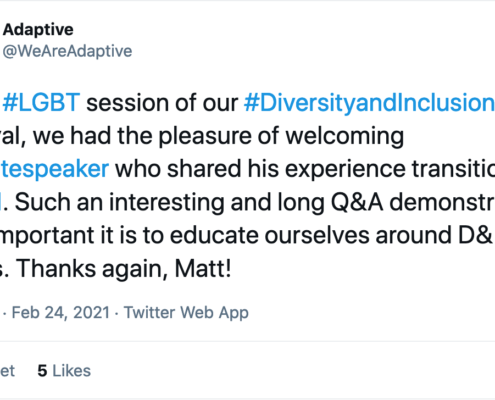Click the text "Thanks again, Matt!"

pyautogui.click(x=124, y=269)
